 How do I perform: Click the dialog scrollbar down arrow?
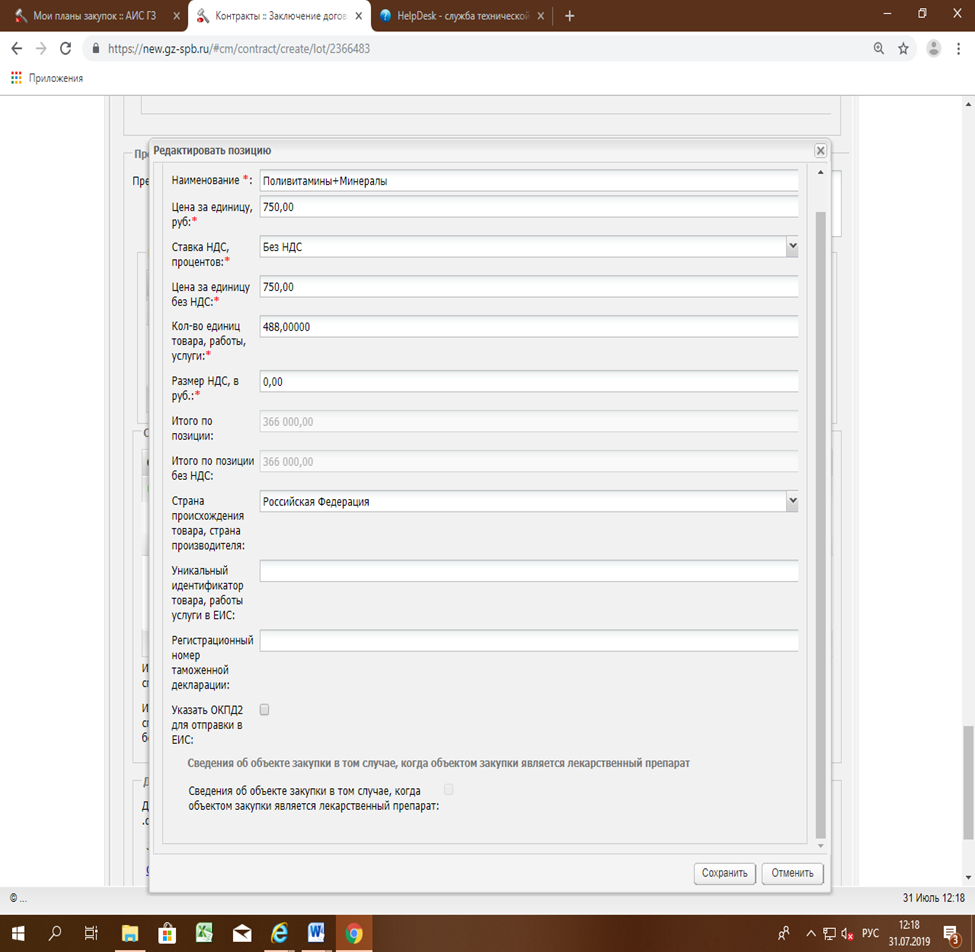point(820,846)
